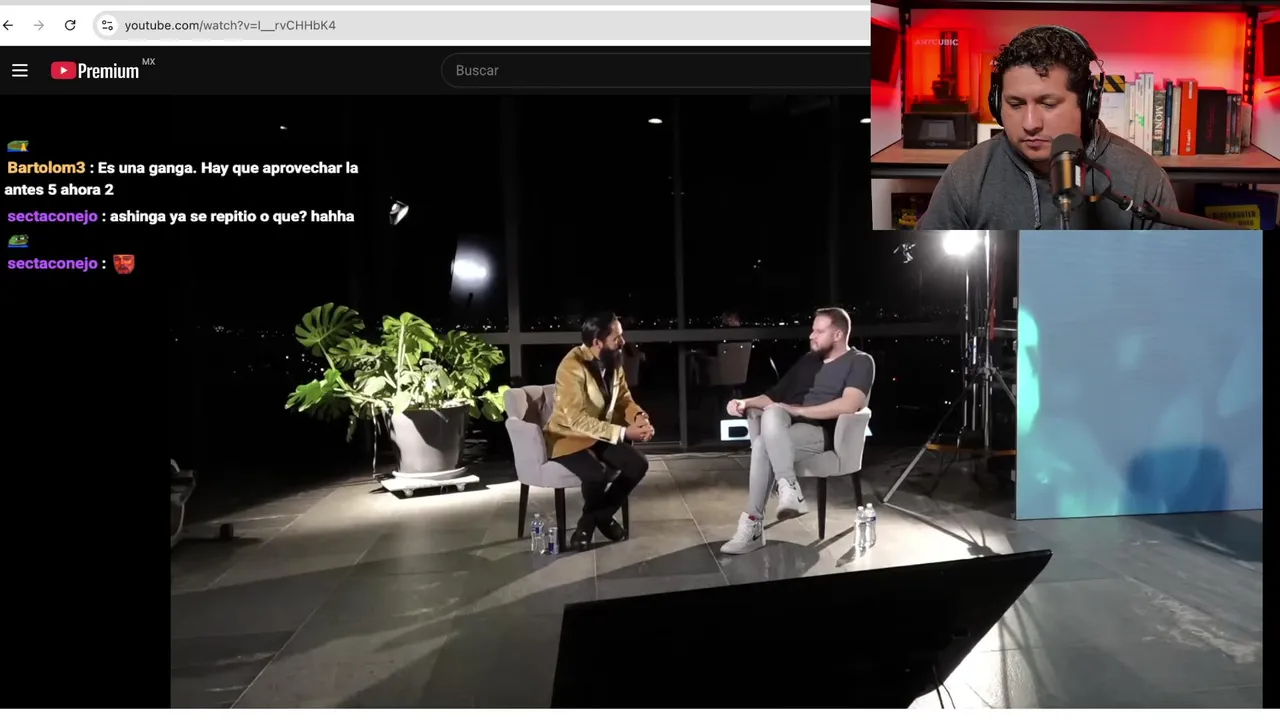This screenshot has height=720, width=1280.
Task: Click emote above sectaconejo's second message
Action: click(18, 241)
